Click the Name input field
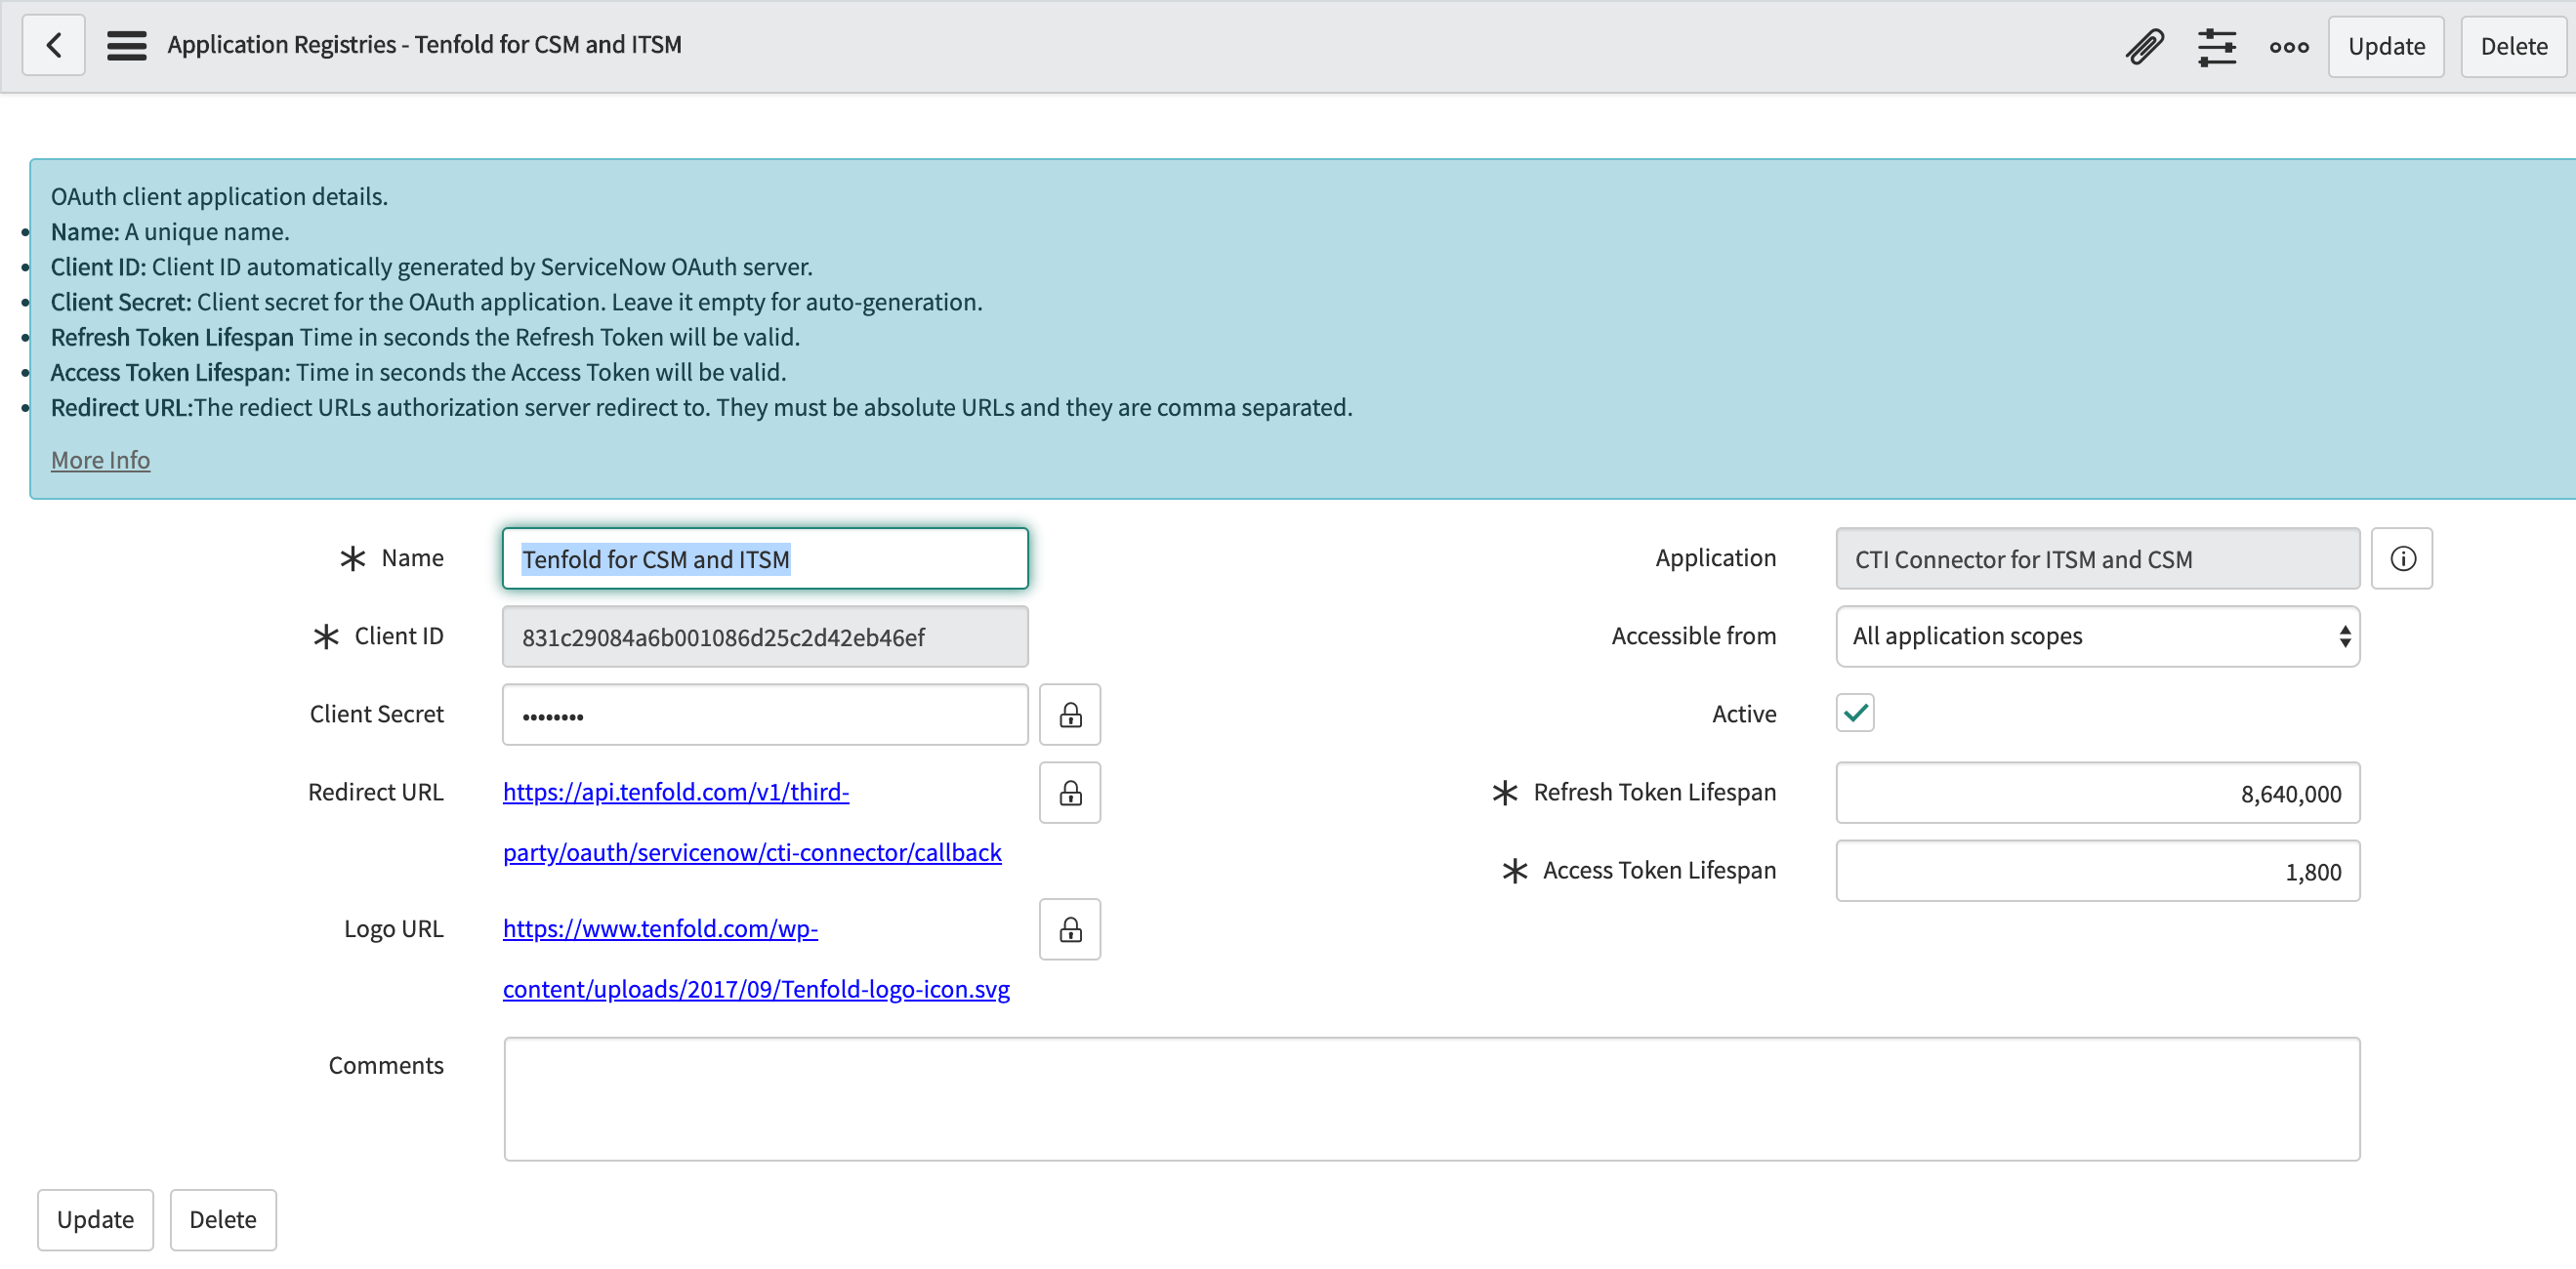Screen dimensions: 2576x1269 tap(765, 558)
